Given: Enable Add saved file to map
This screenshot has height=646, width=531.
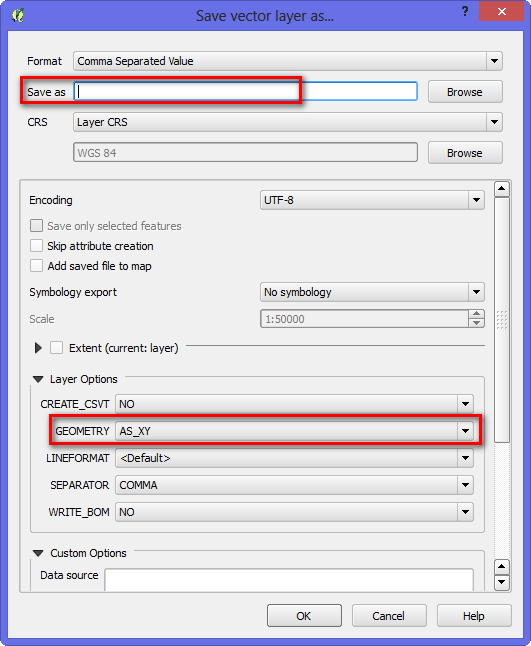Looking at the screenshot, I should 36,266.
